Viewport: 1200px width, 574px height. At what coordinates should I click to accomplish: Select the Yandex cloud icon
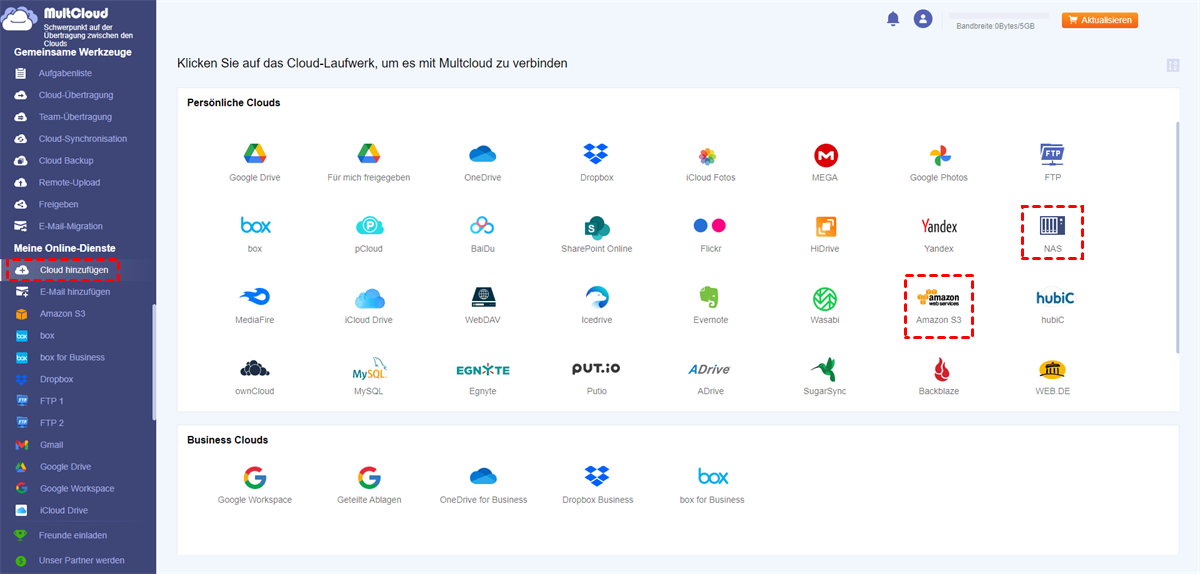pos(939,226)
